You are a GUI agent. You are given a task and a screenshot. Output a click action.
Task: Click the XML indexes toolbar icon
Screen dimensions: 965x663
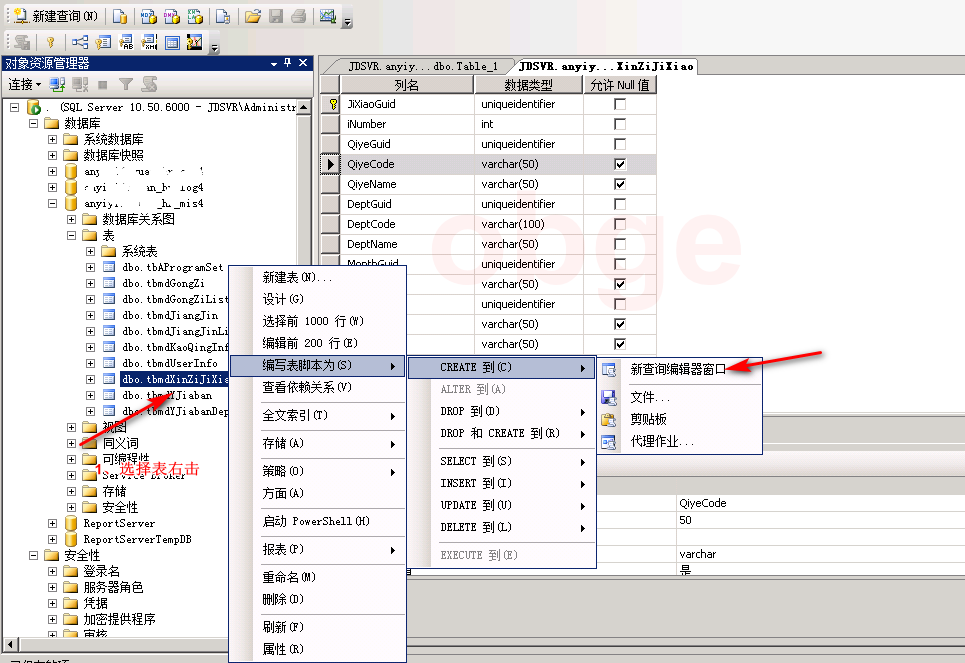[149, 42]
